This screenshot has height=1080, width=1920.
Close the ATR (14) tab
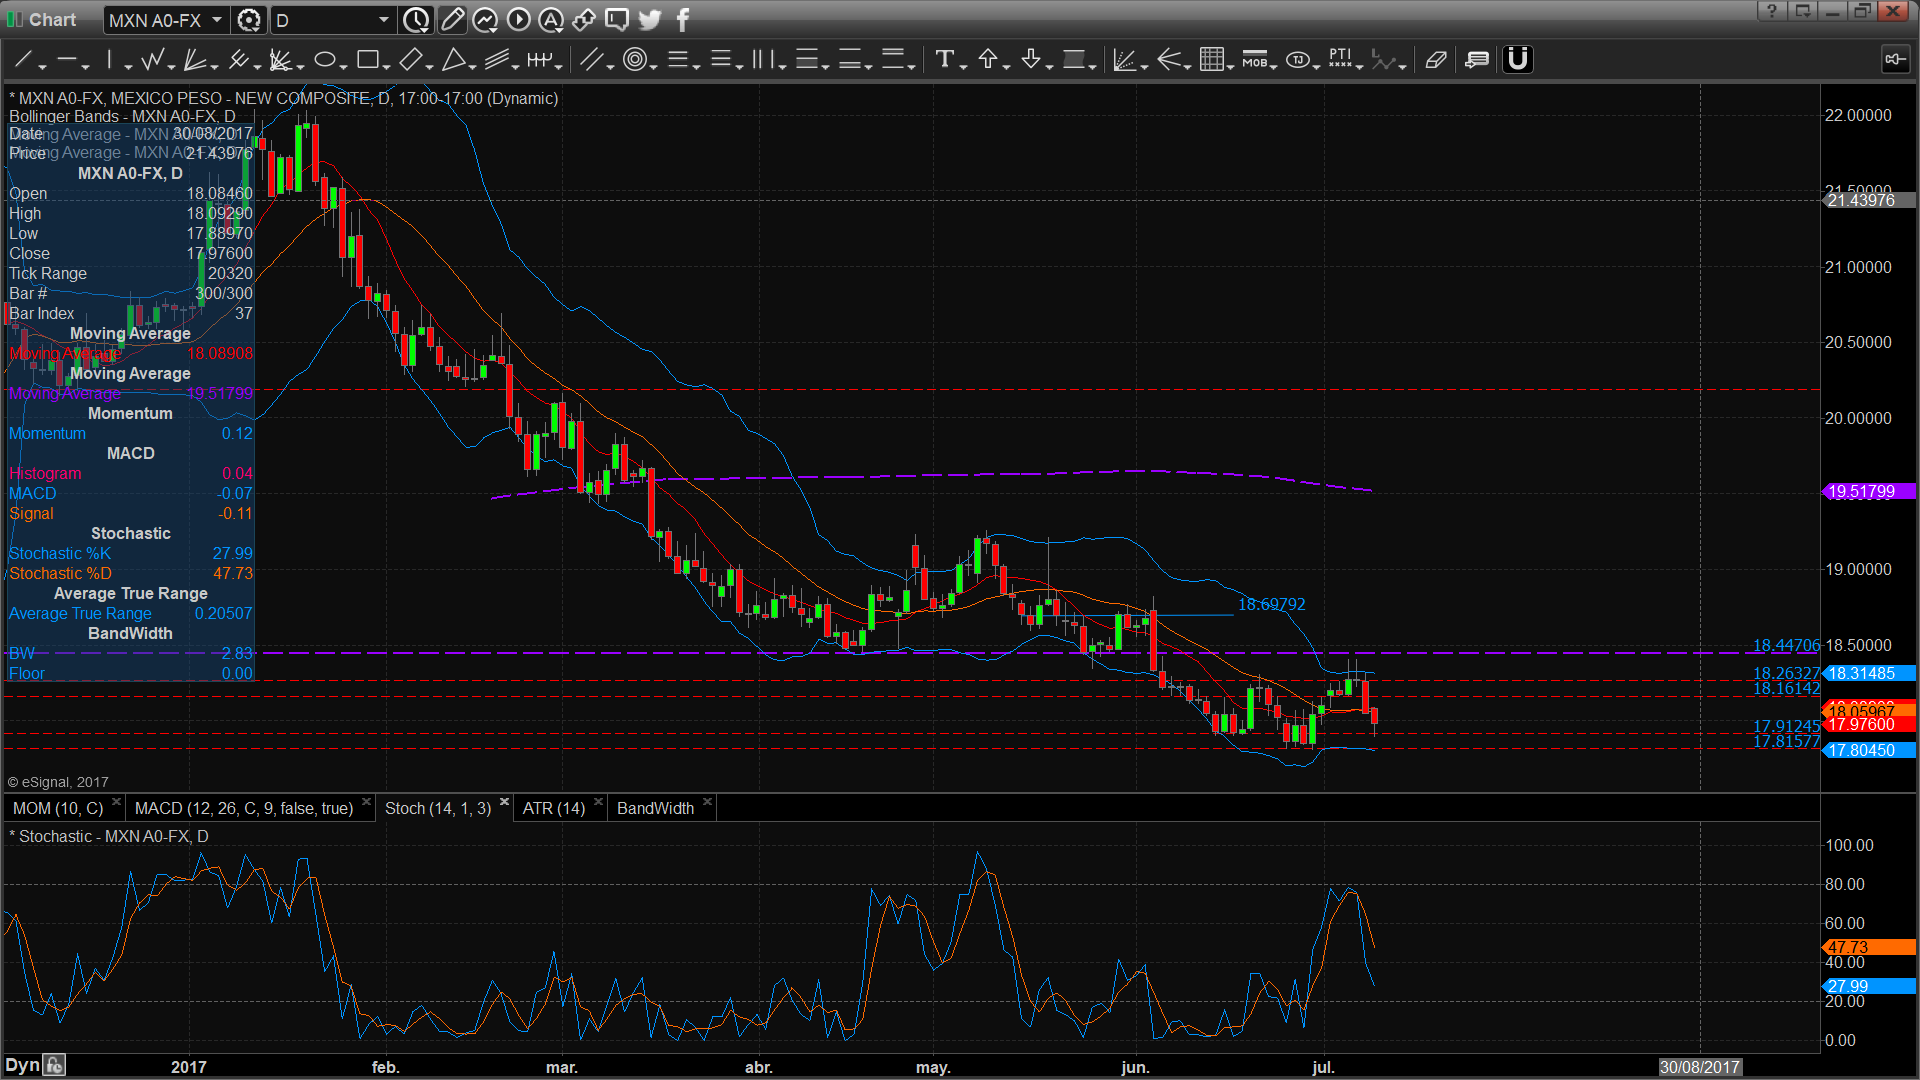[x=599, y=802]
